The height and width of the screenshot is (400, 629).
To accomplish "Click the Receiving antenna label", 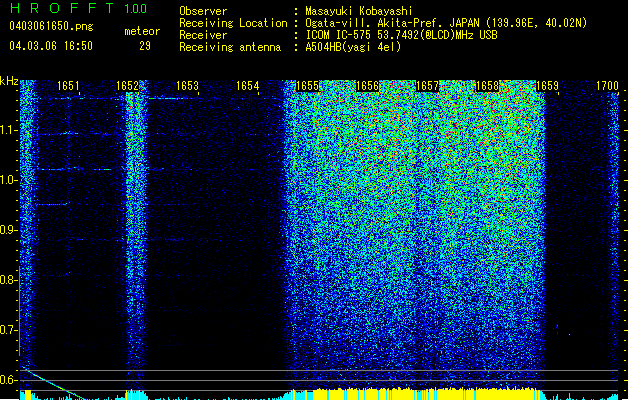I will click(x=230, y=47).
